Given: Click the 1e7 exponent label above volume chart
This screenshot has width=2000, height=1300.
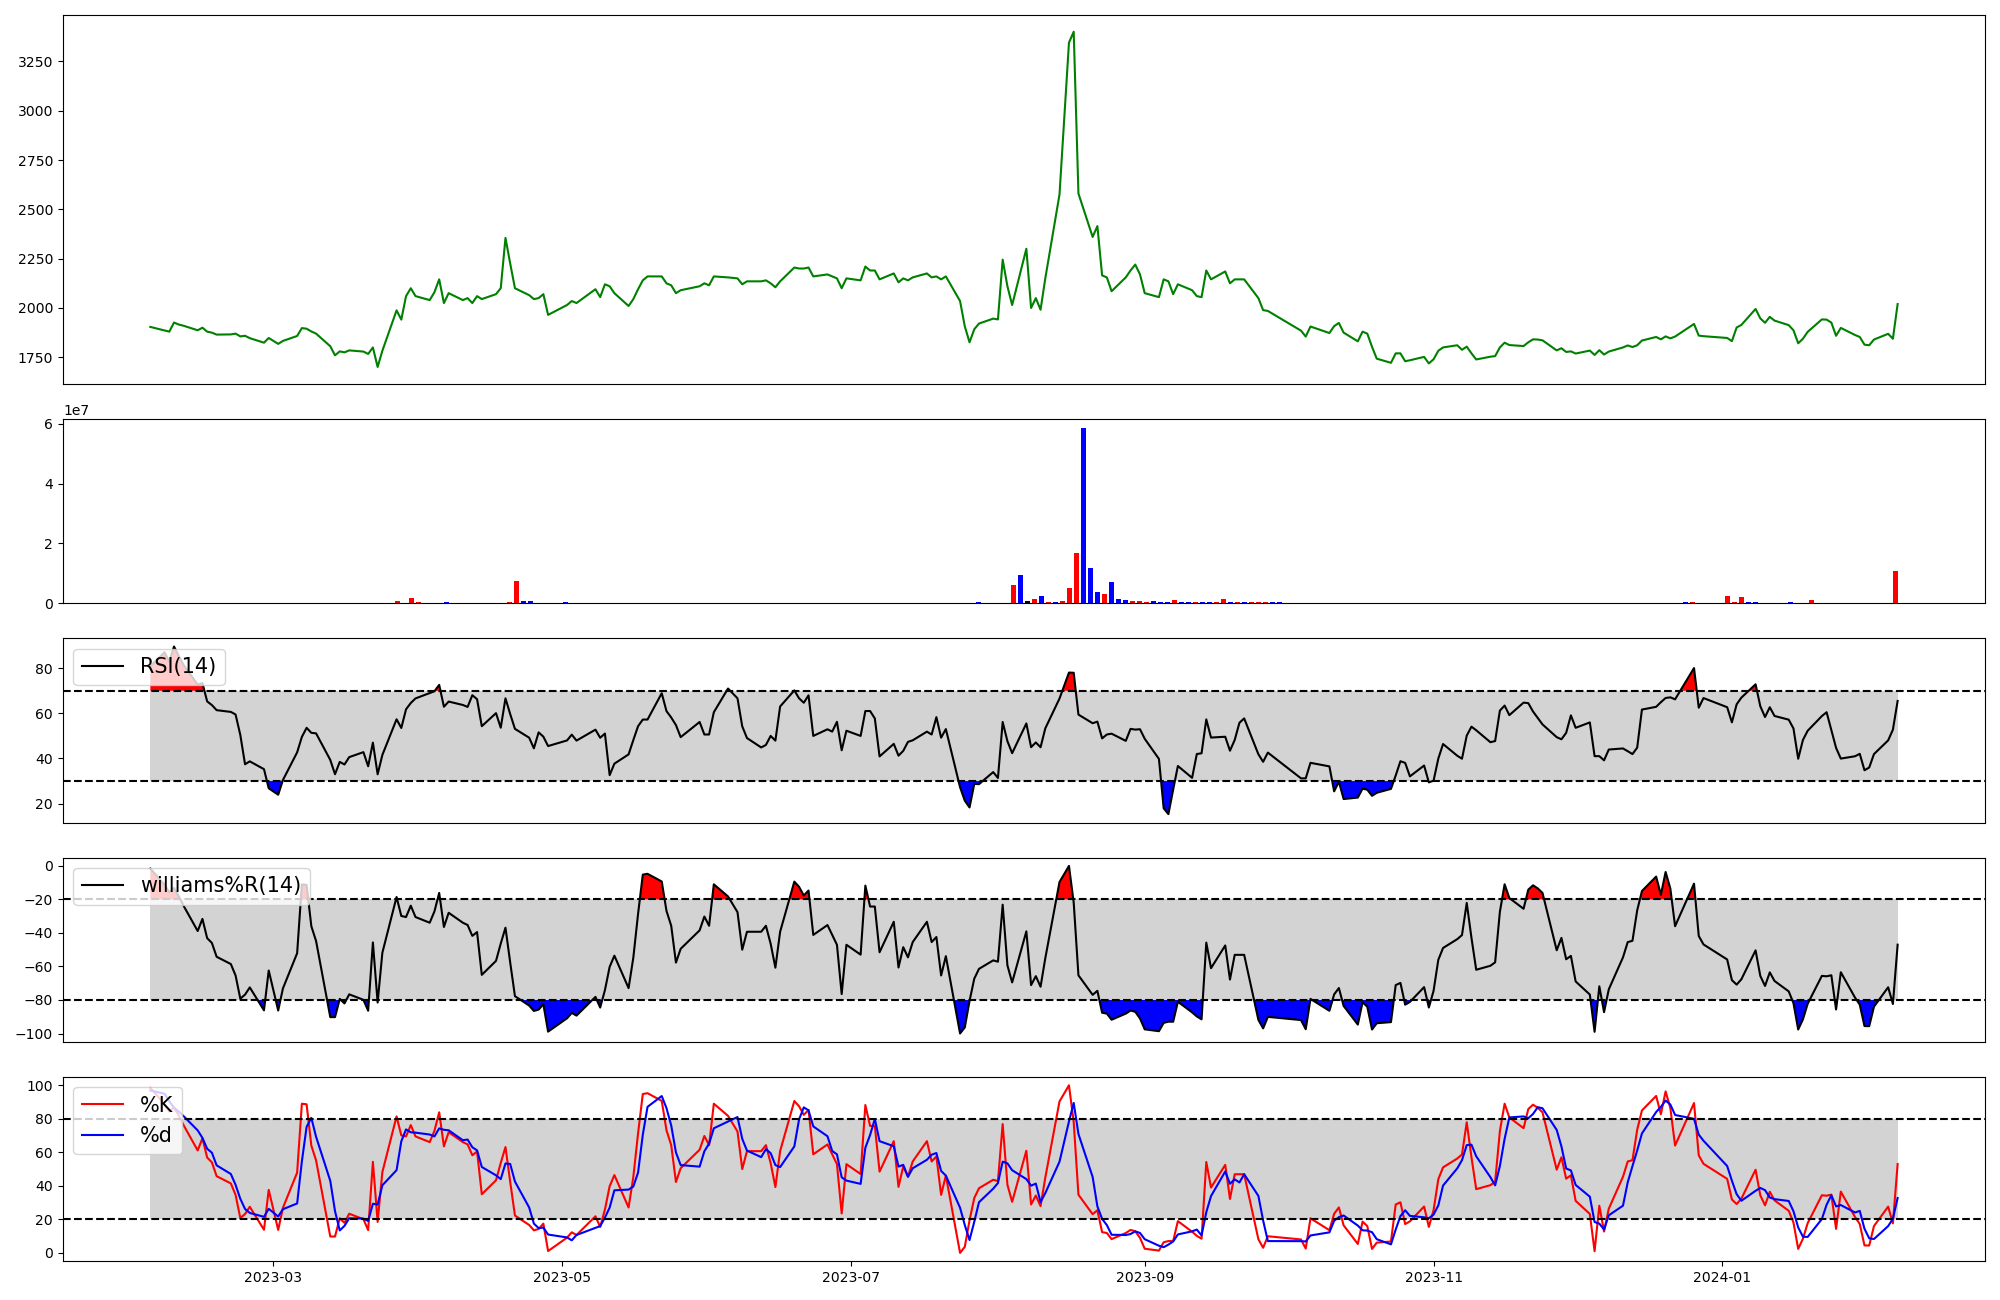Looking at the screenshot, I should click(78, 410).
